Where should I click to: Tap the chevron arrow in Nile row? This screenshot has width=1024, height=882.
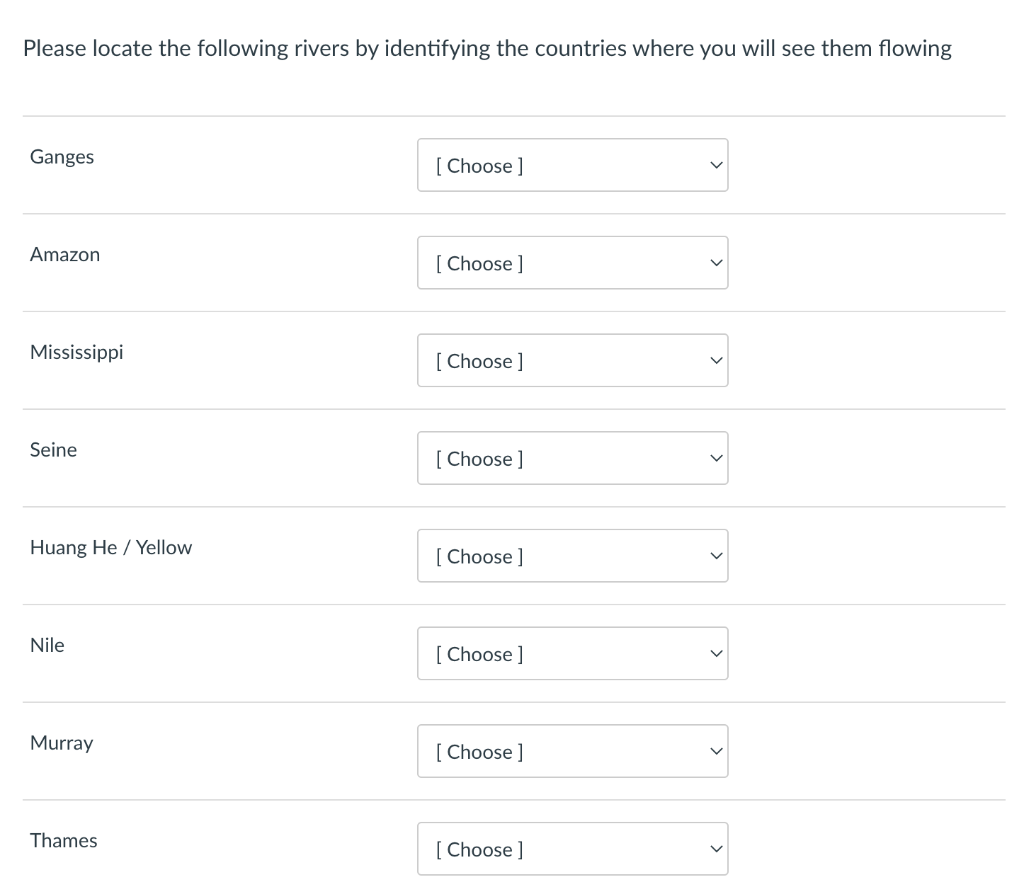(714, 655)
